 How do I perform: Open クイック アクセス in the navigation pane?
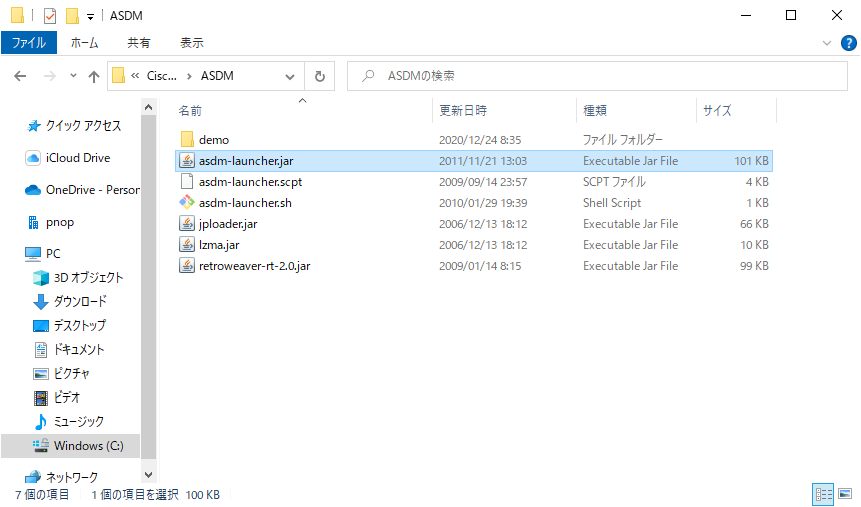(x=74, y=126)
